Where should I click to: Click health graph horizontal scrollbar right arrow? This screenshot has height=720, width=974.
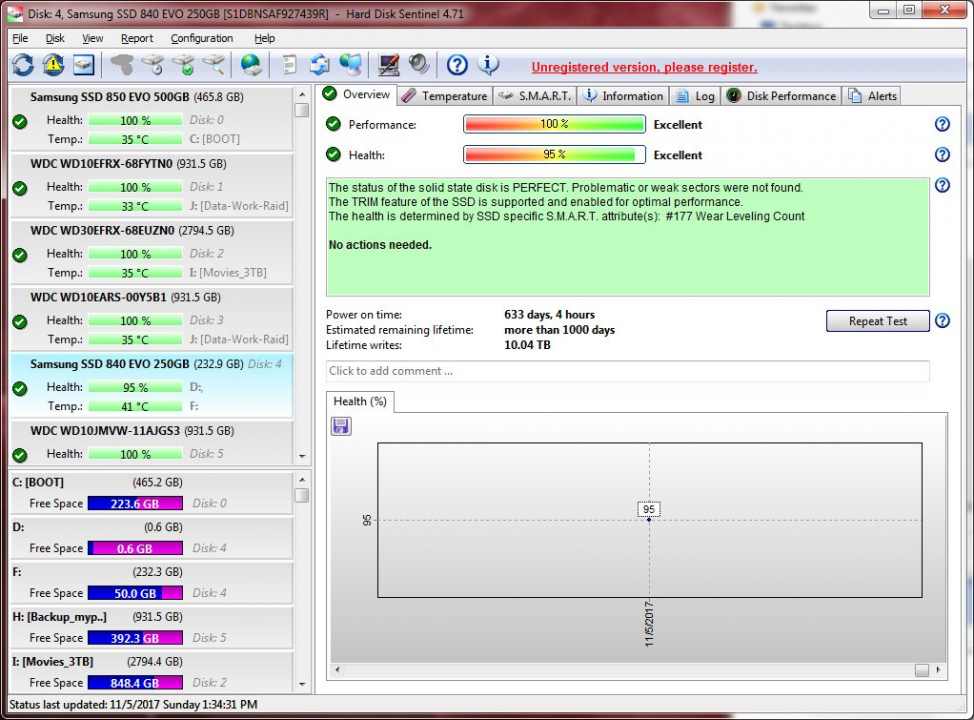pyautogui.click(x=938, y=670)
